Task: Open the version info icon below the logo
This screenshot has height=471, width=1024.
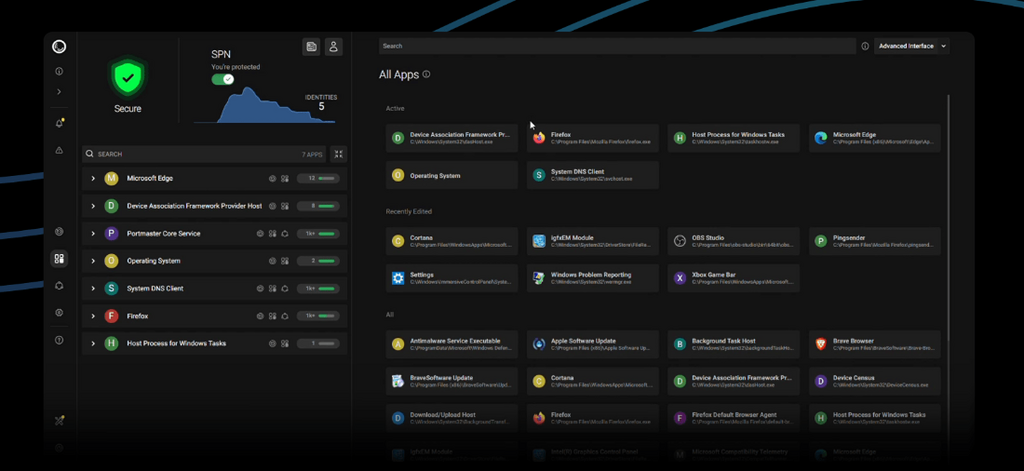Action: coord(59,71)
